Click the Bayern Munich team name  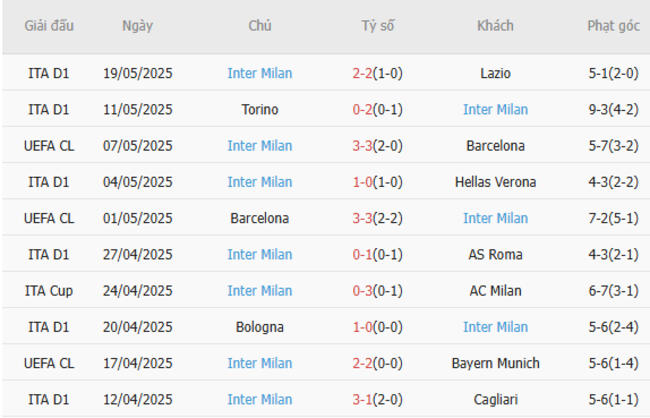[495, 363]
